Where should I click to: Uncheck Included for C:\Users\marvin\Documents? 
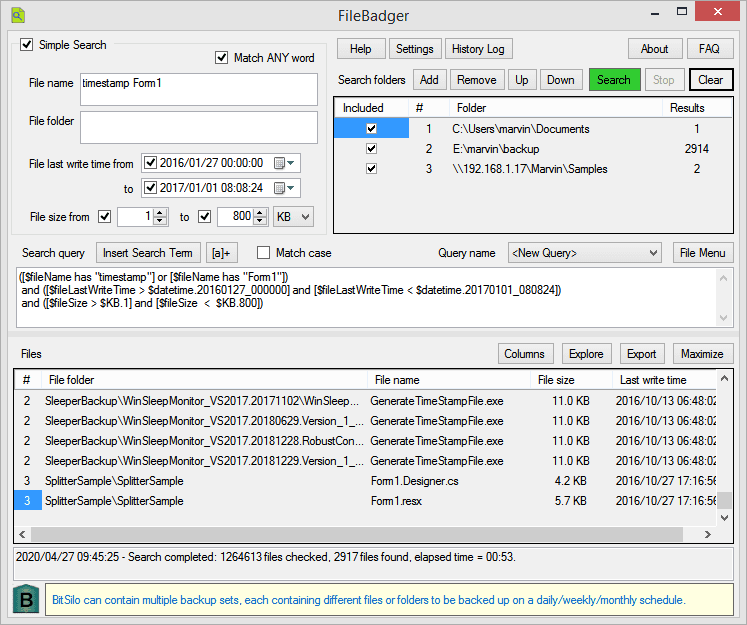click(x=372, y=129)
